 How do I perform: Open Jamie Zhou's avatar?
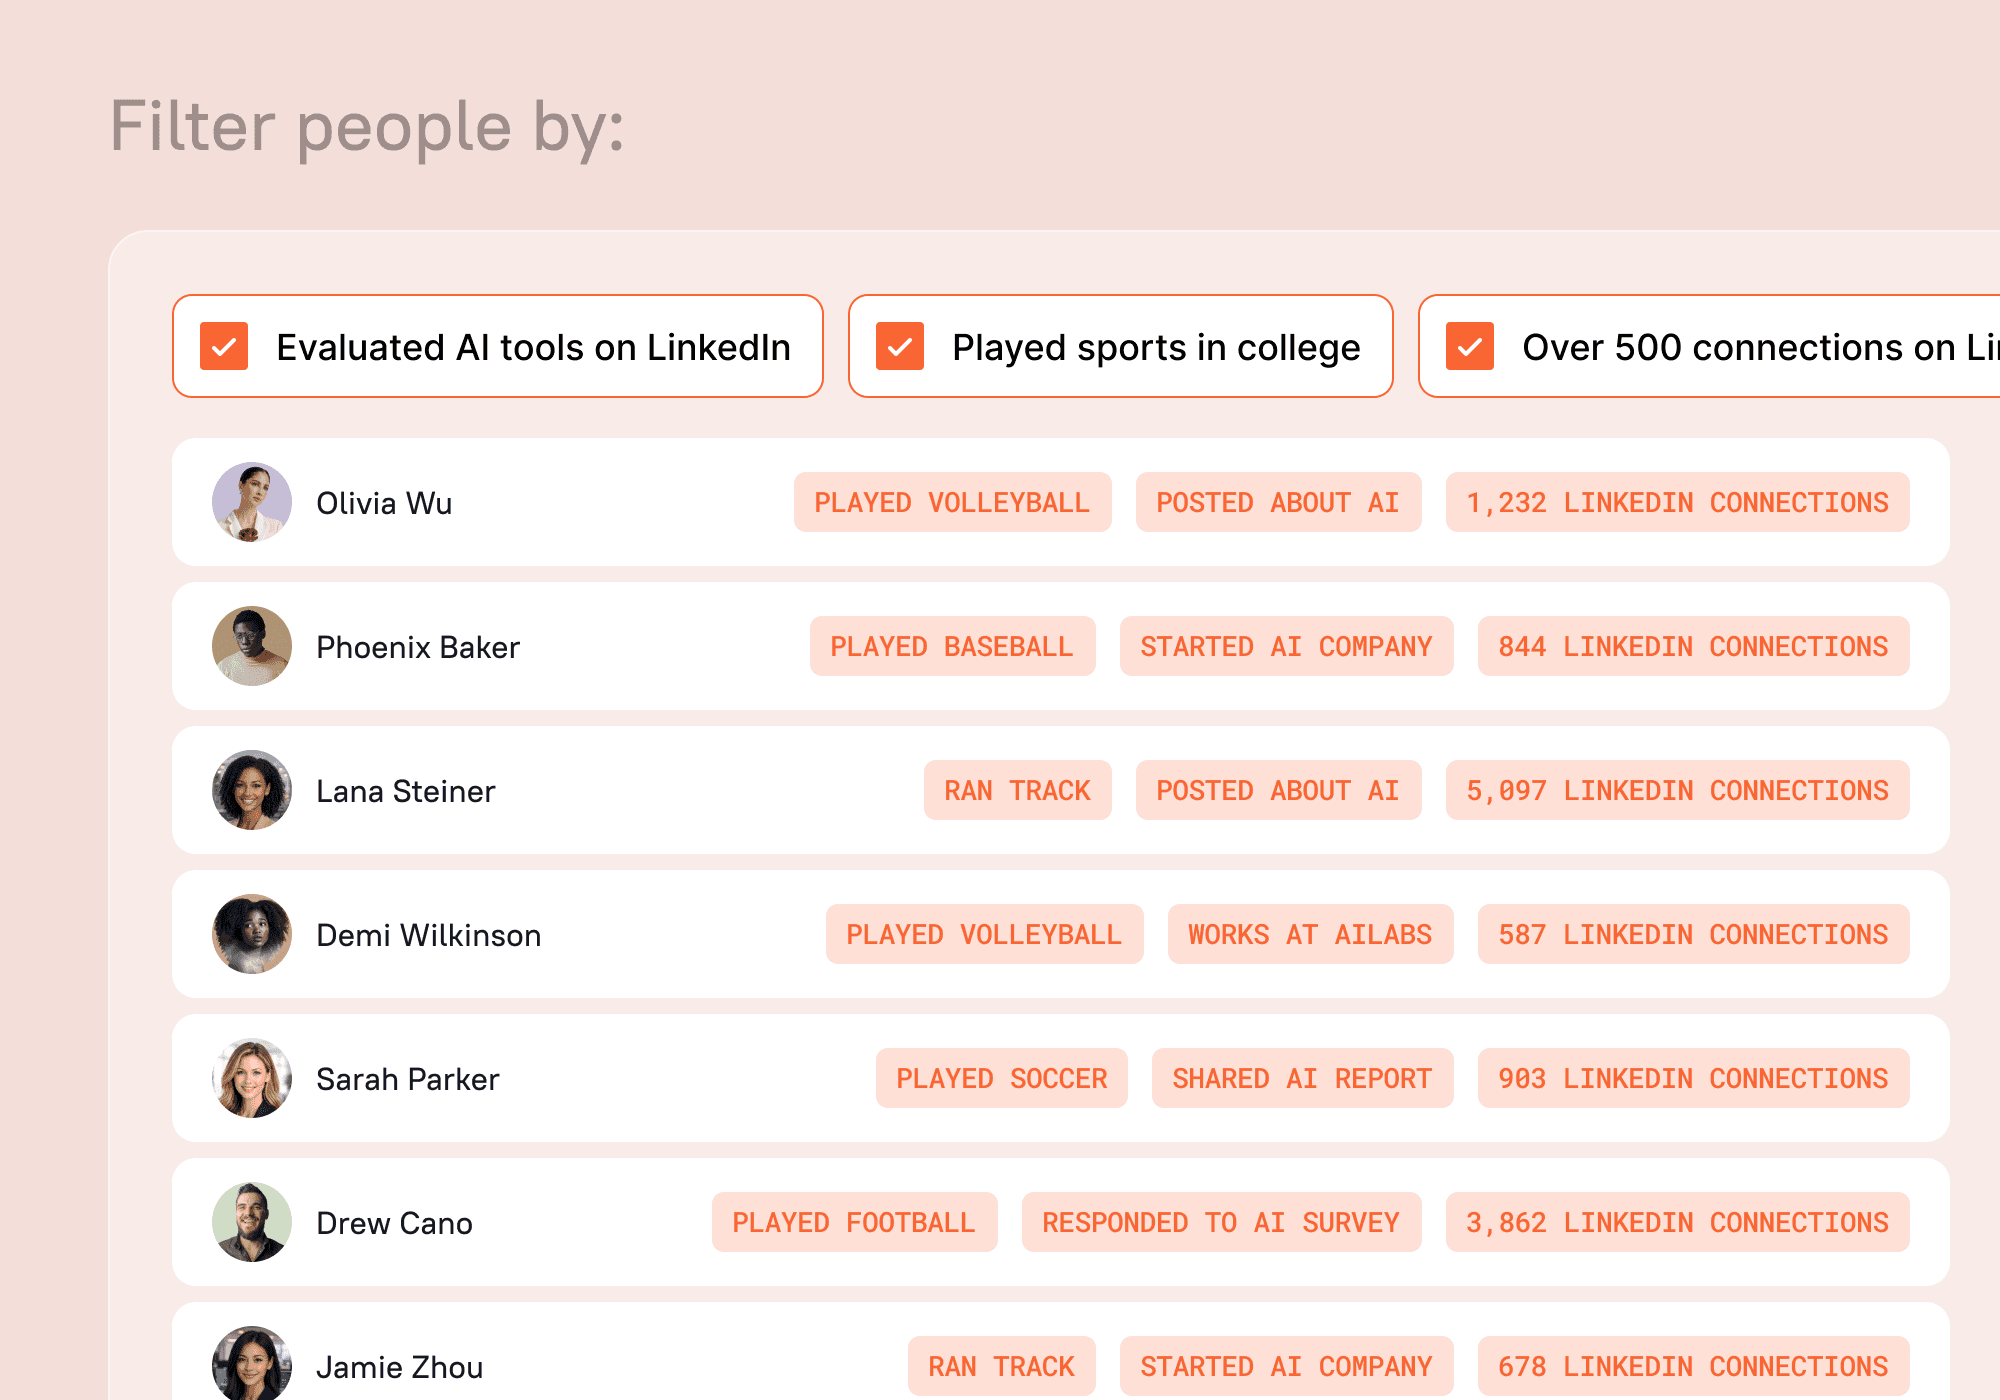[252, 1364]
